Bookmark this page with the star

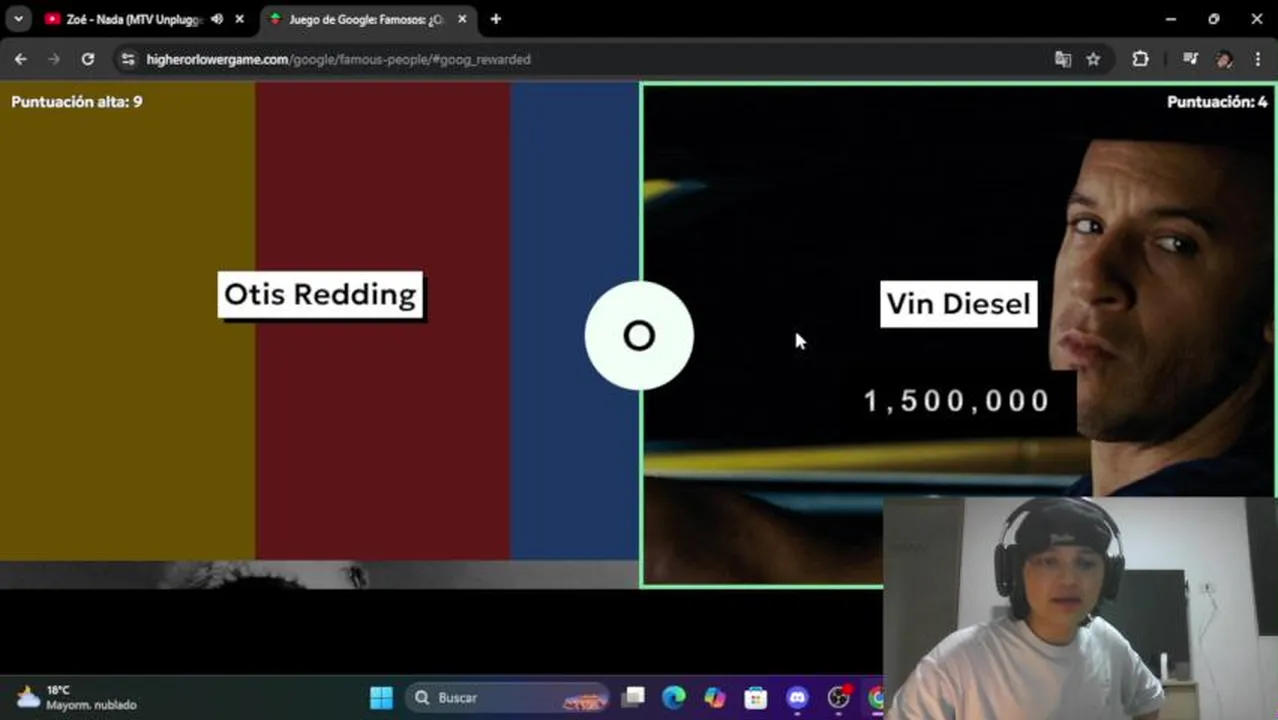[x=1093, y=59]
